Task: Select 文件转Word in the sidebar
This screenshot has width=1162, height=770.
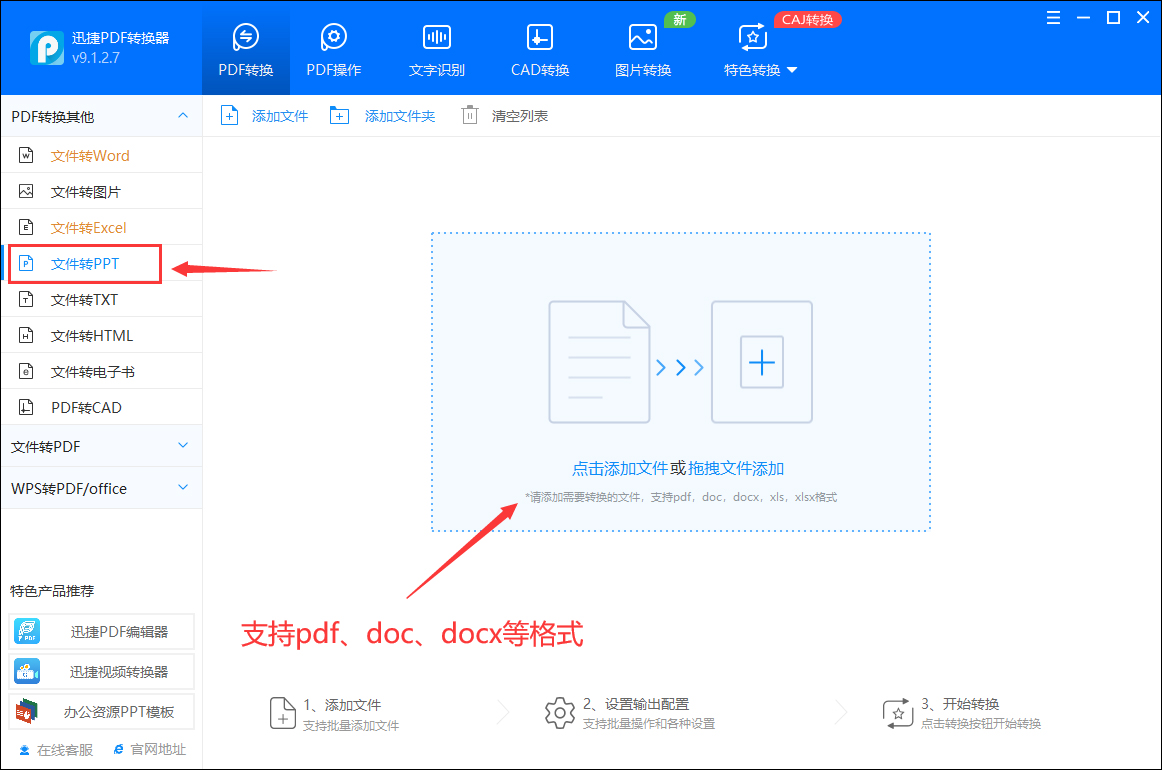Action: [x=85, y=155]
